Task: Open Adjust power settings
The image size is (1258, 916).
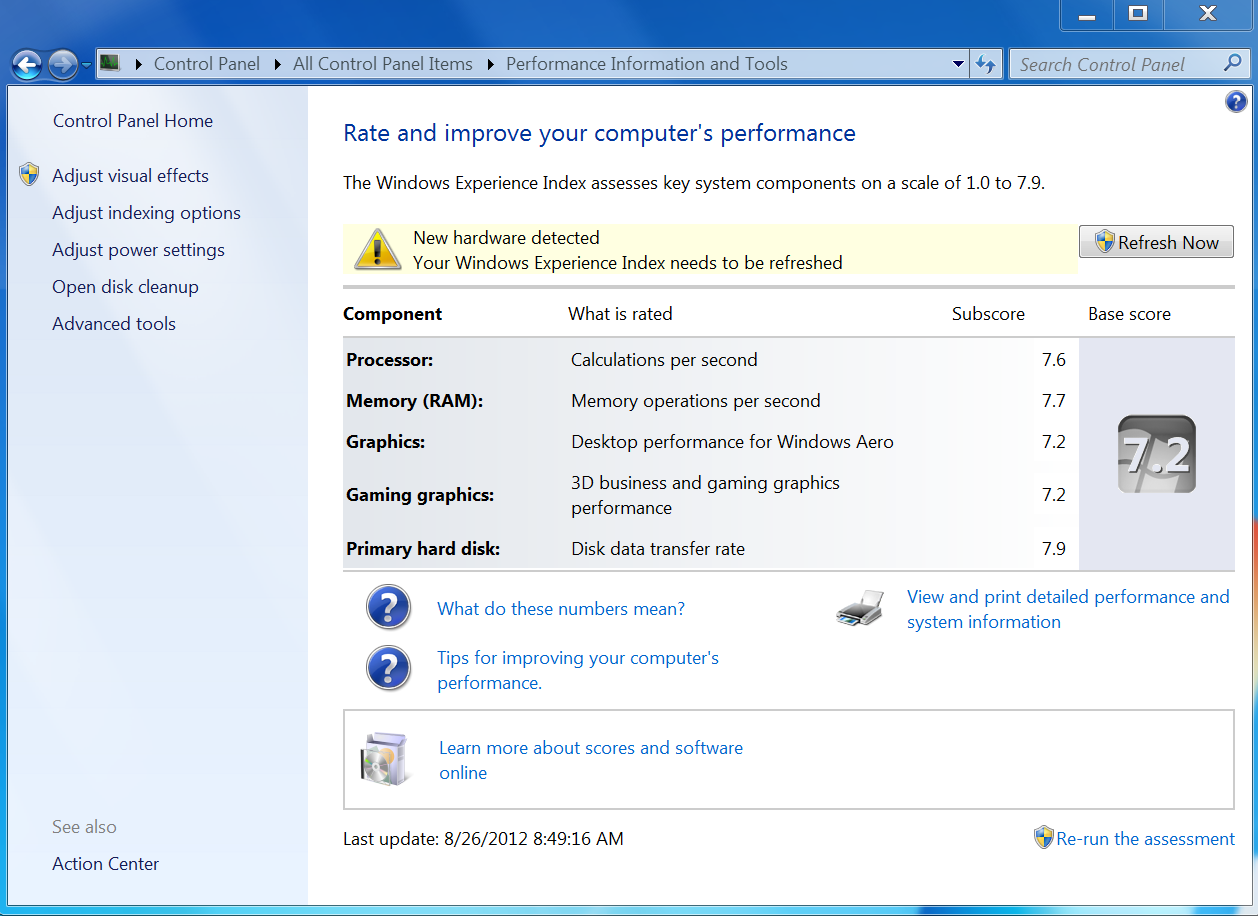Action: pyautogui.click(x=138, y=250)
